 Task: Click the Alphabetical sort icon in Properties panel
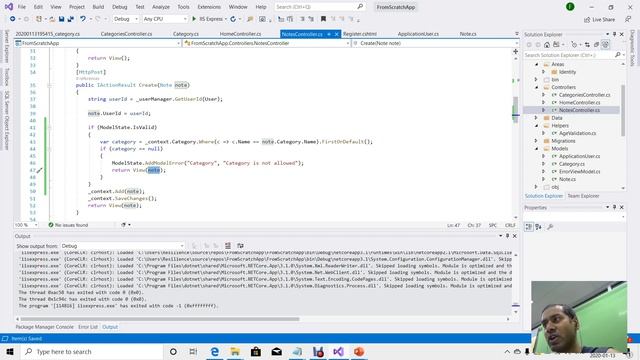[538, 227]
